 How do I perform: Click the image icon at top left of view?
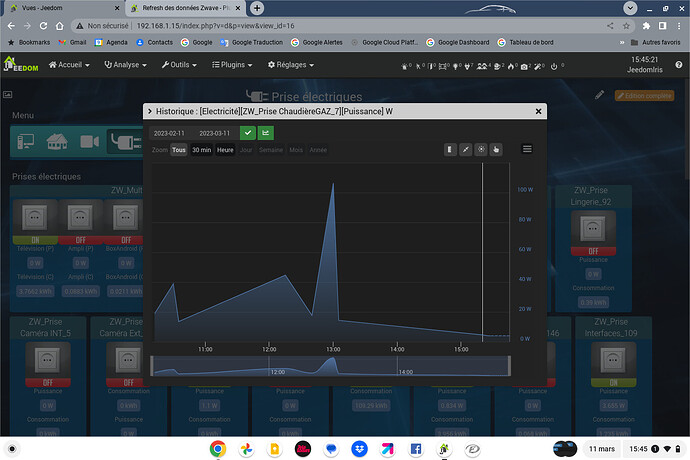tap(7, 95)
